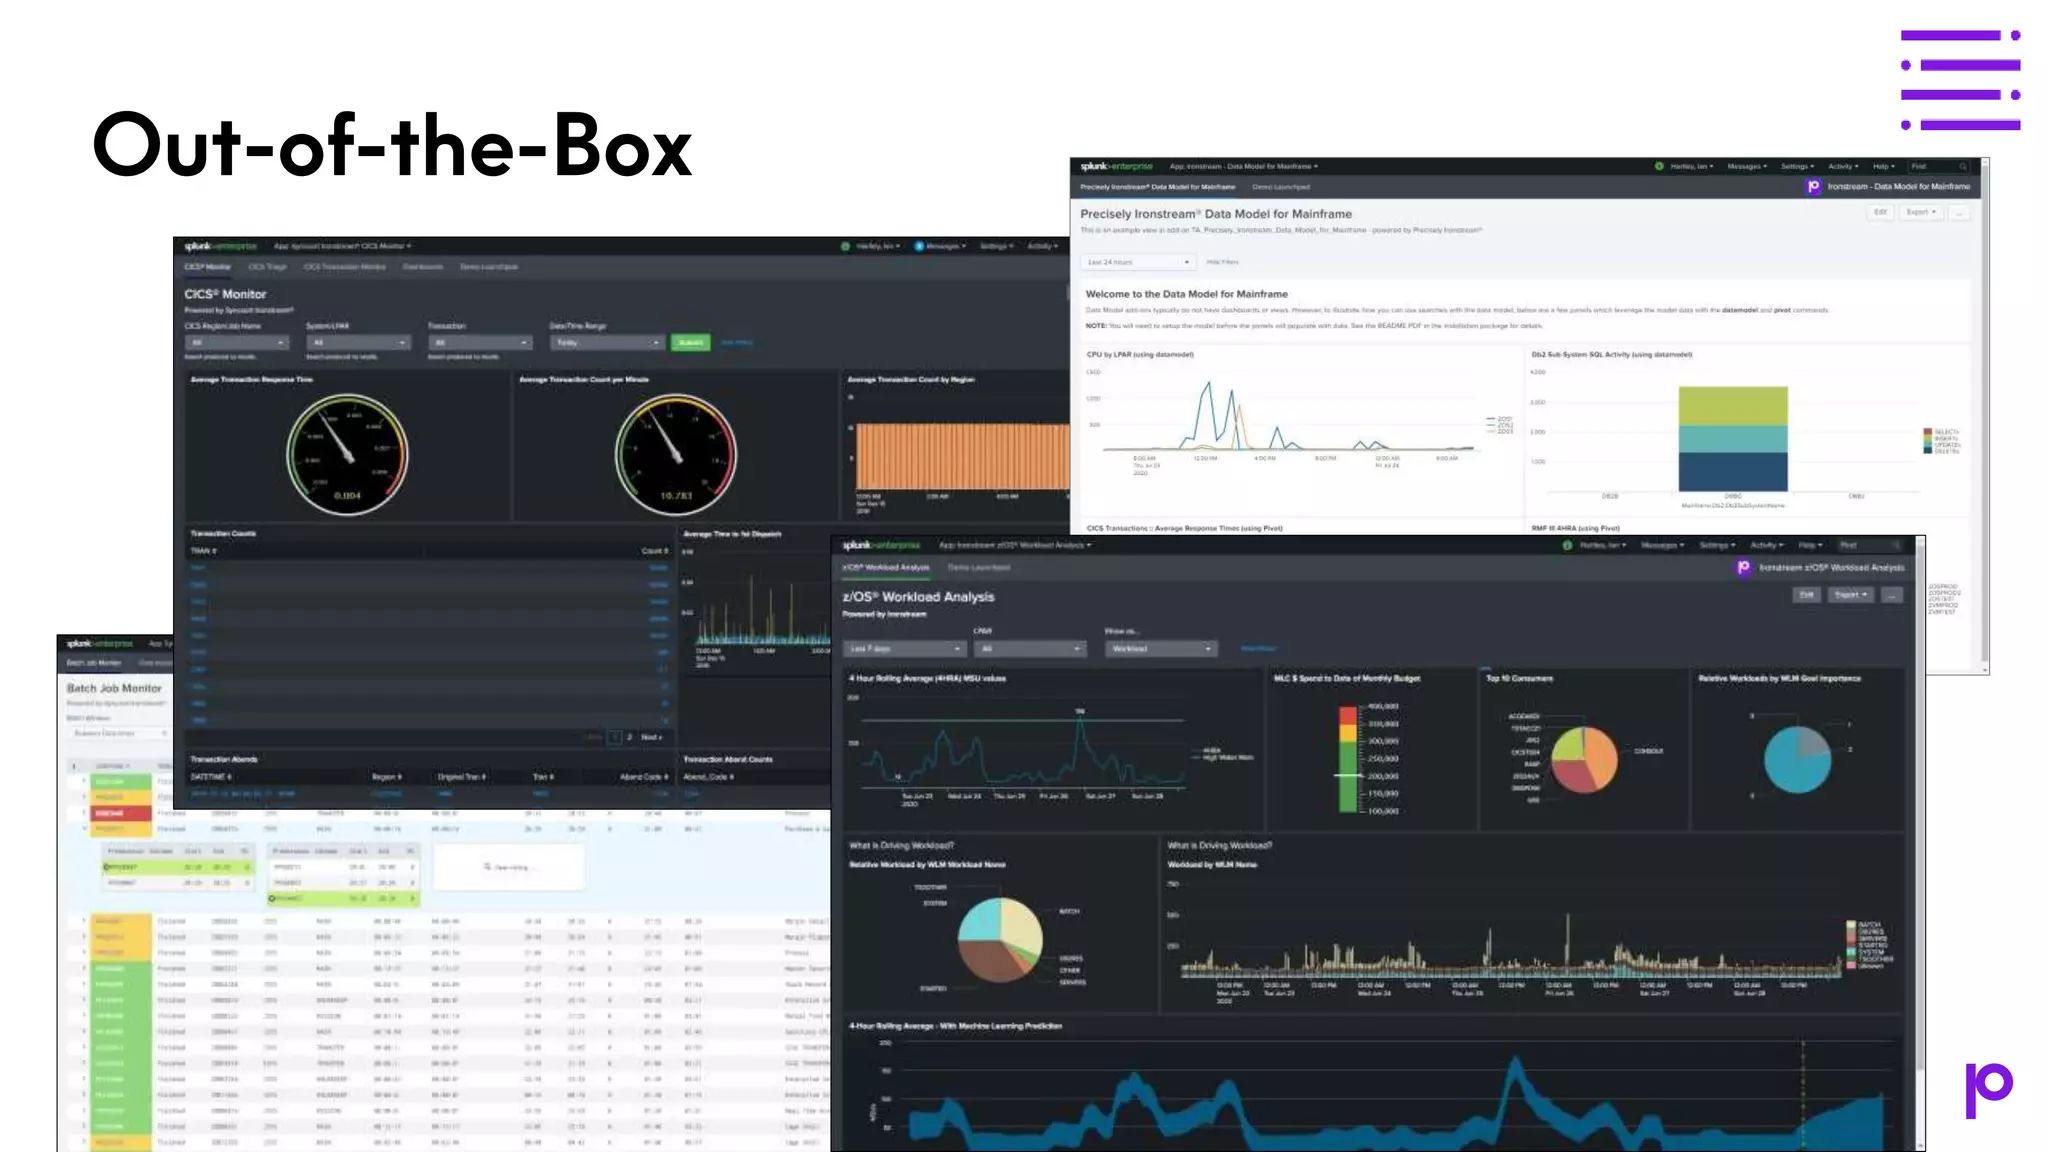This screenshot has width=2048, height=1152.
Task: Click blue Messages badge icon in CICS Monitor
Action: pos(919,246)
